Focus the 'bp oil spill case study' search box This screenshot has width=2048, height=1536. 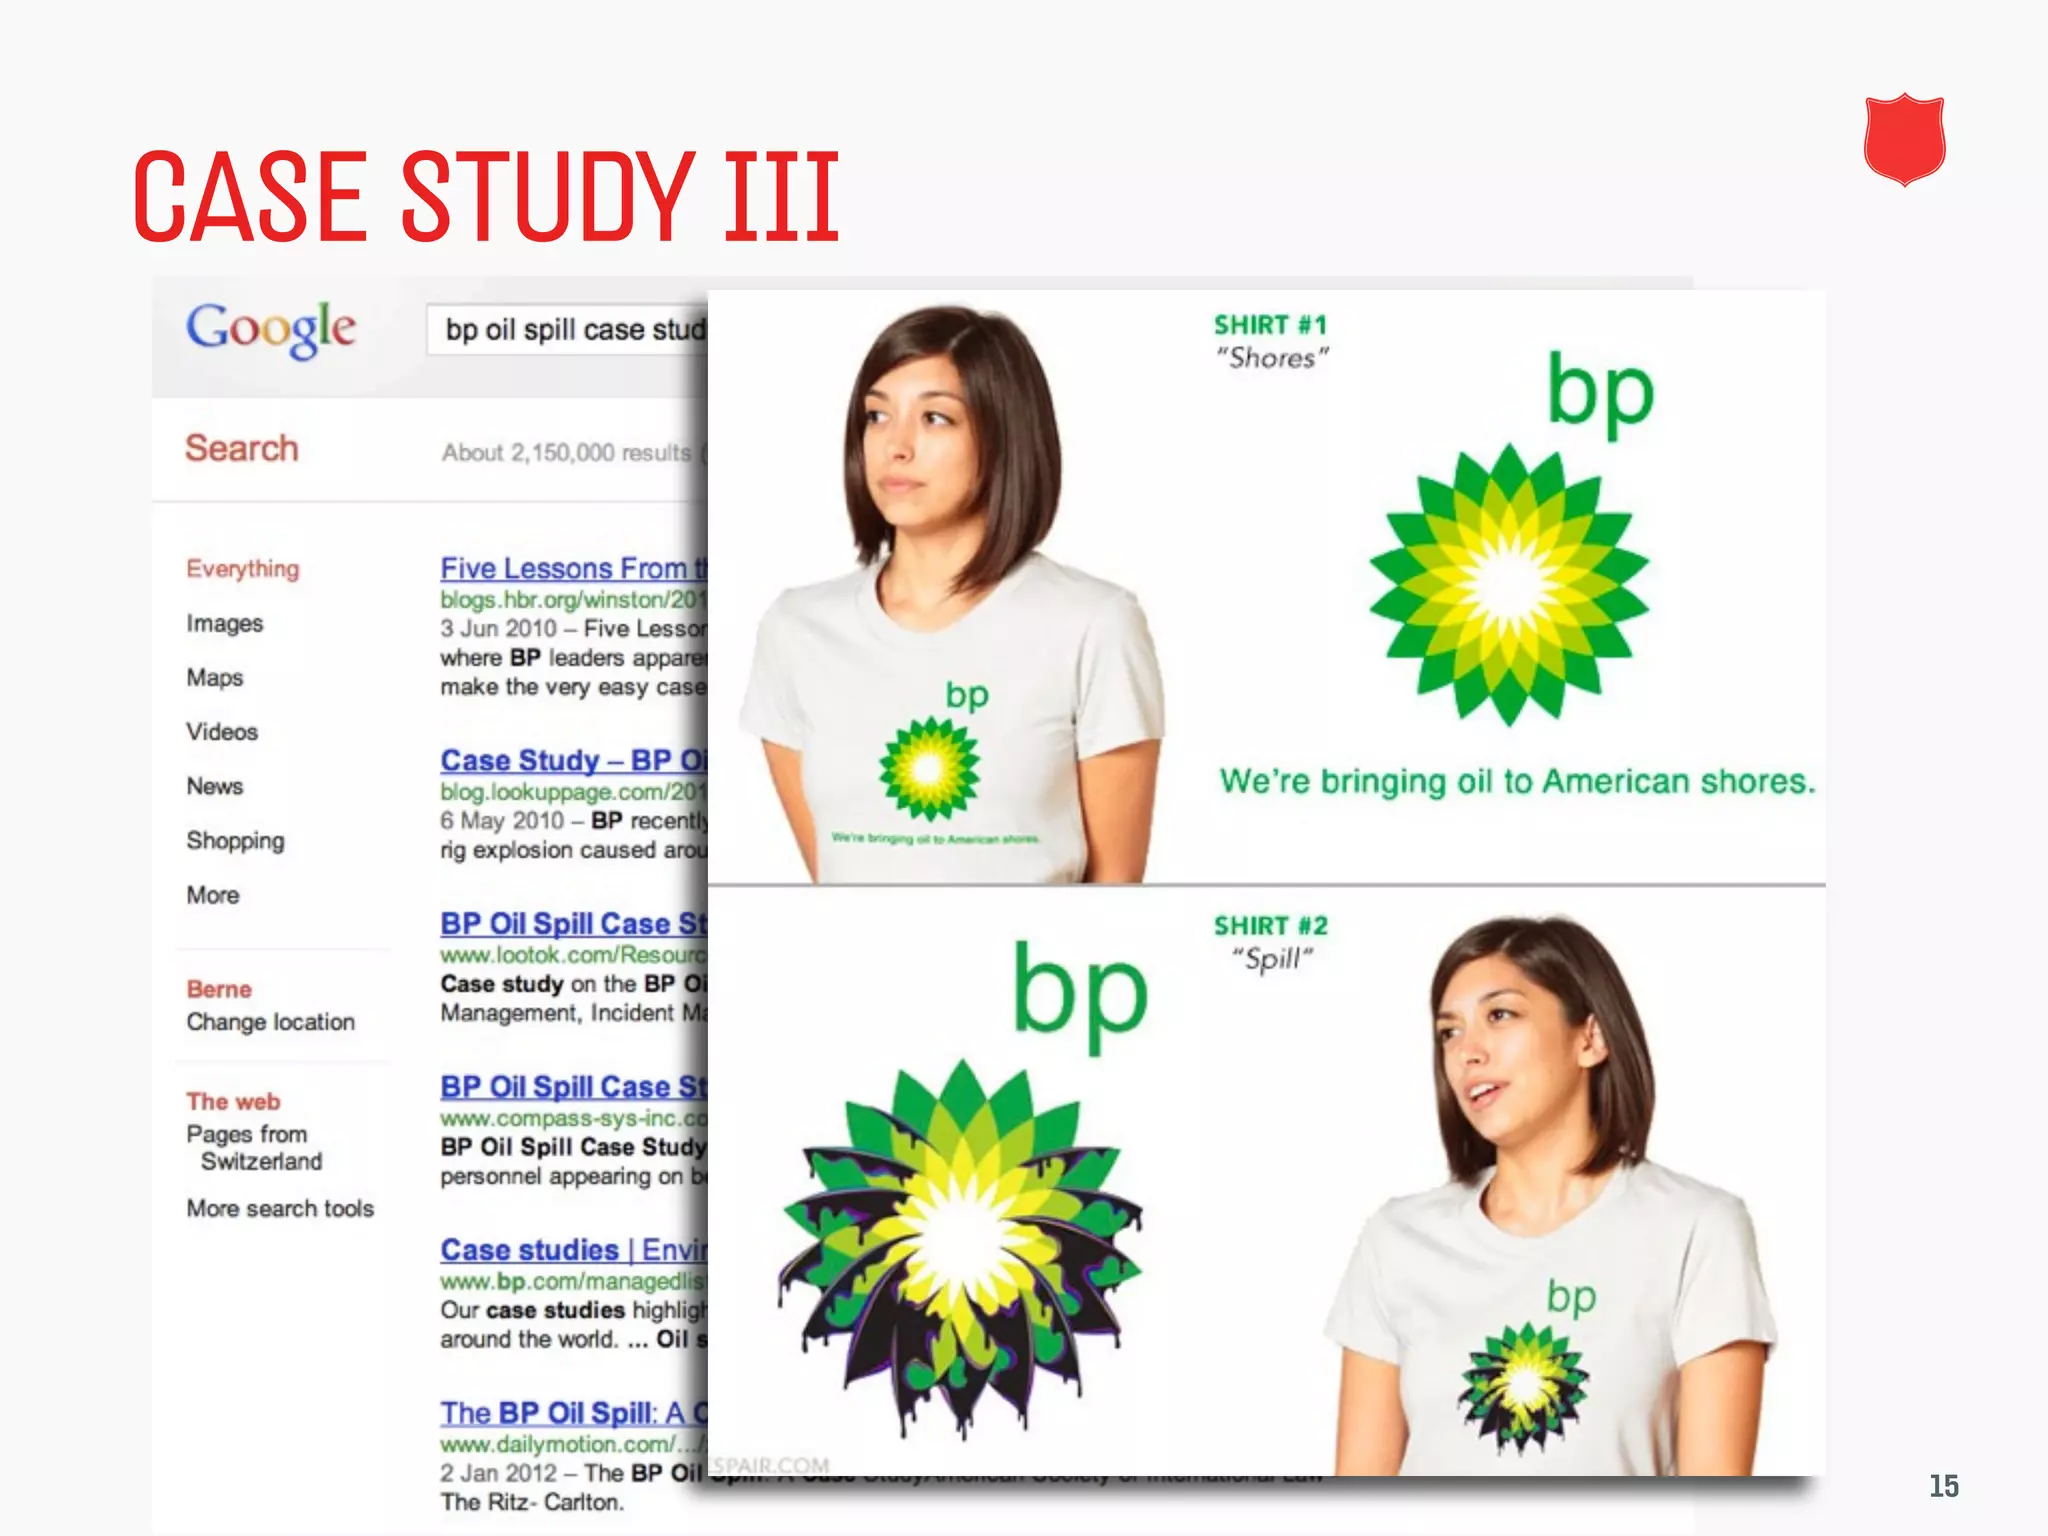point(568,329)
